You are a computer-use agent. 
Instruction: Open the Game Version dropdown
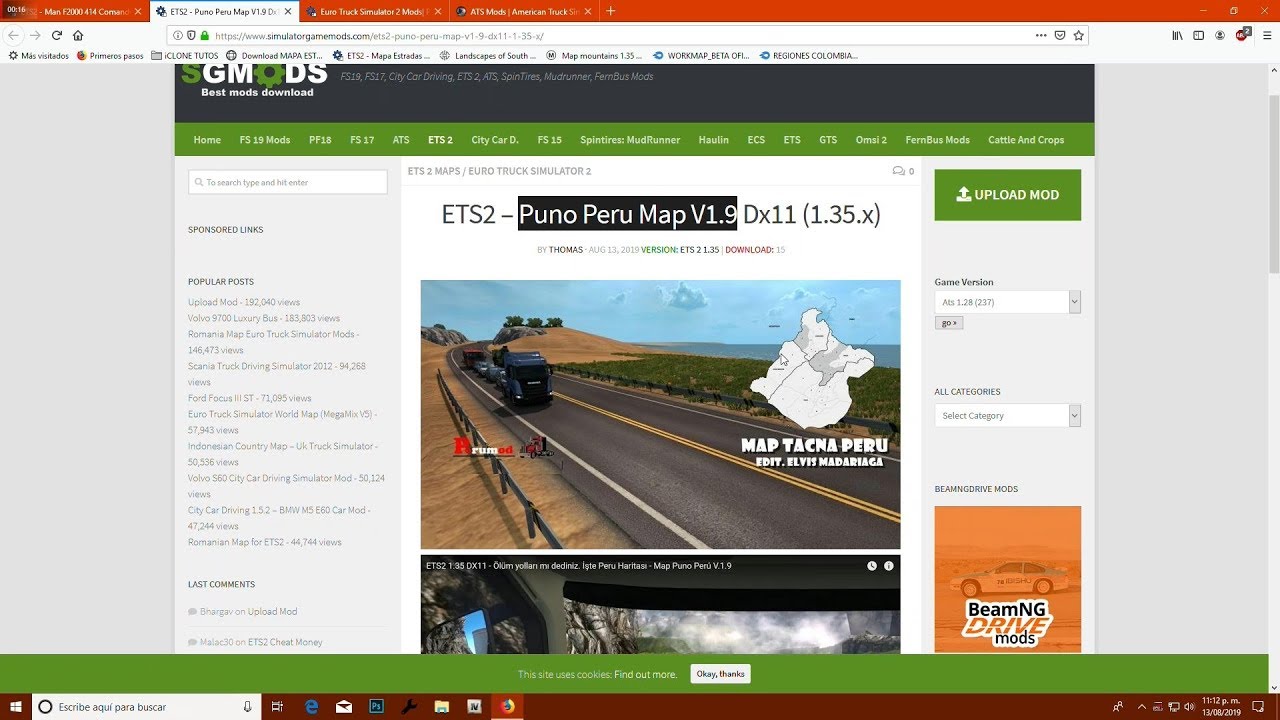[1007, 302]
